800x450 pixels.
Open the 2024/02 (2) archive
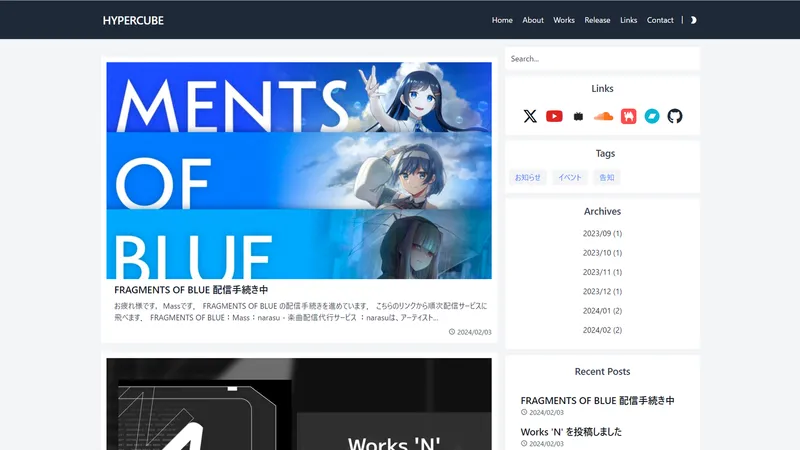pos(603,330)
